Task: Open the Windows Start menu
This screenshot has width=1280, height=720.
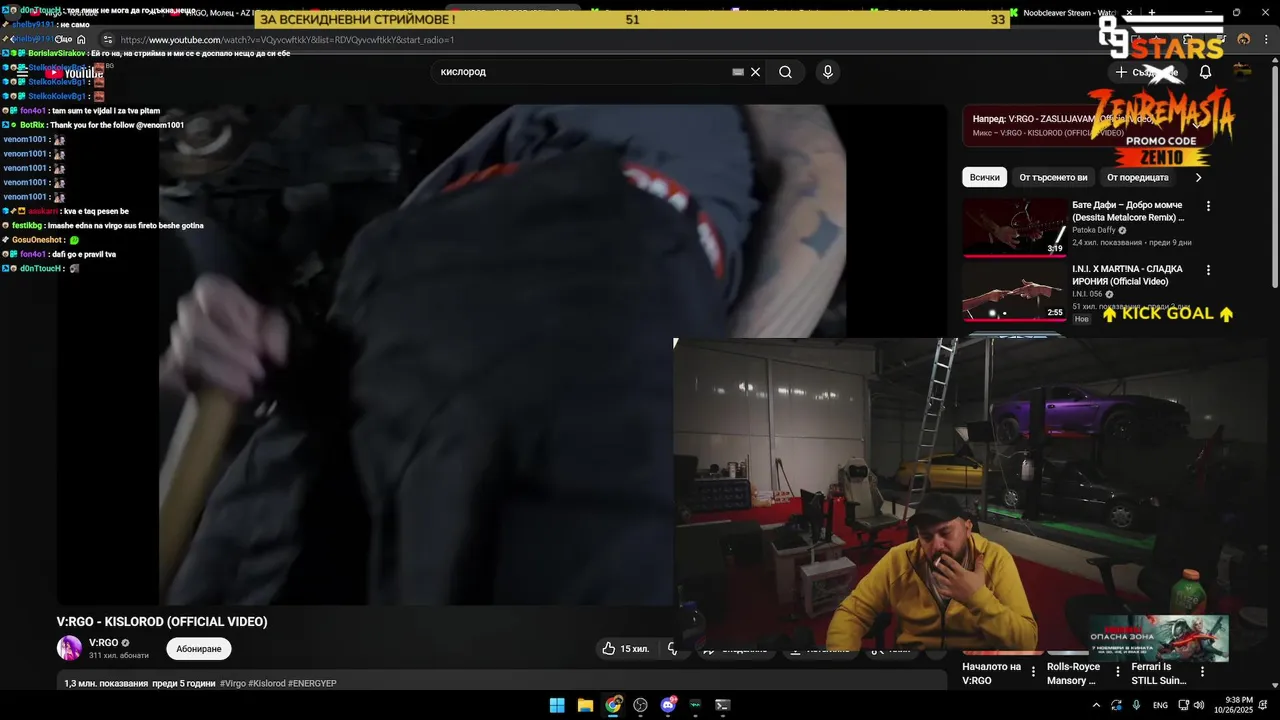Action: point(557,705)
